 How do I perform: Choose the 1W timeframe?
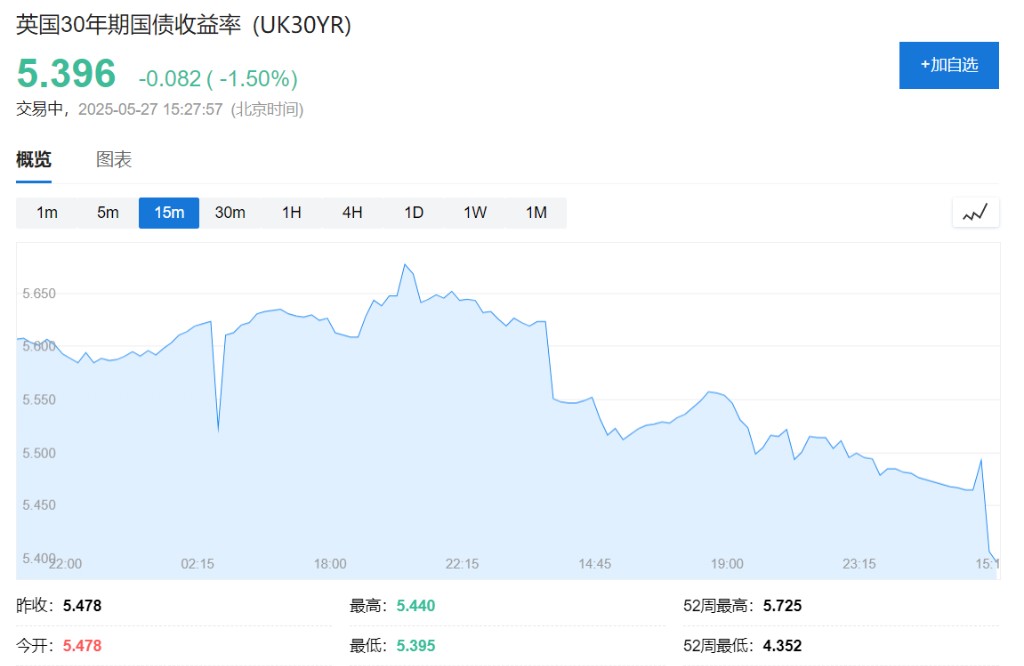(x=475, y=212)
